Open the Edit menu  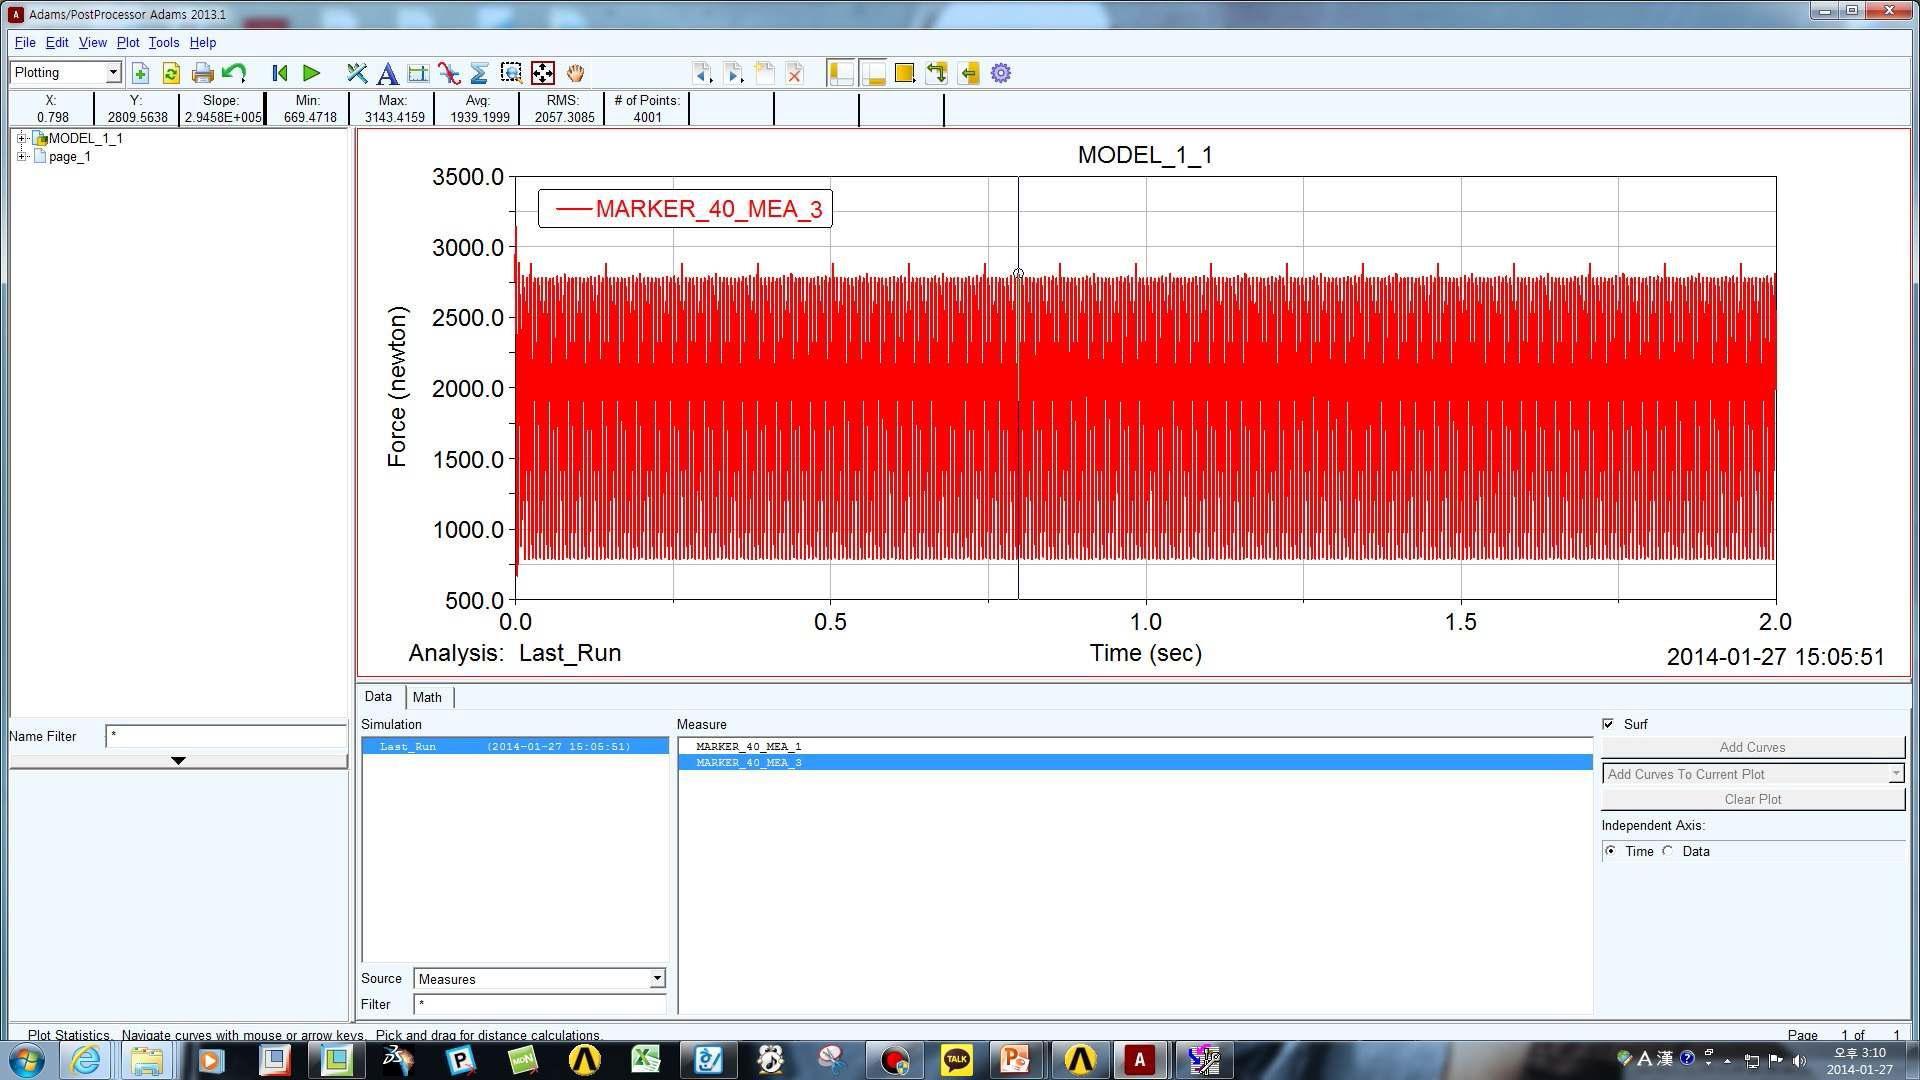pyautogui.click(x=57, y=43)
